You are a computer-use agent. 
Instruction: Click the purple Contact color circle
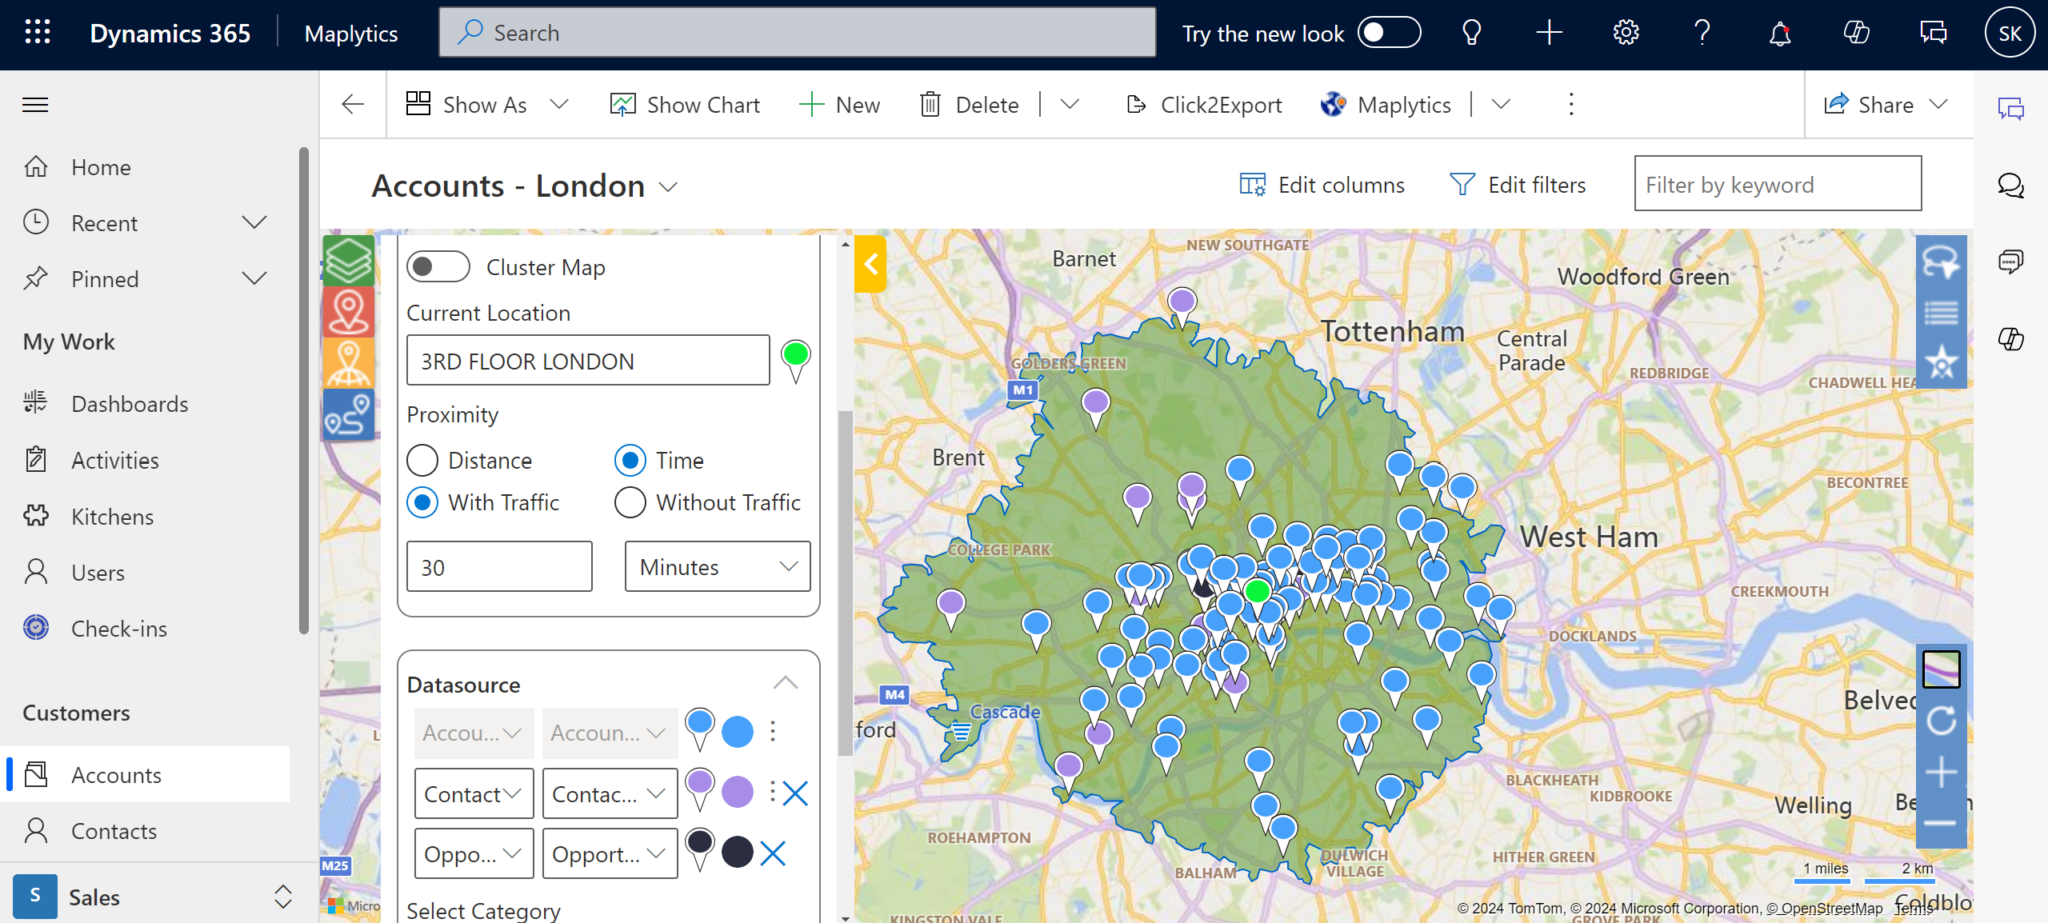[x=737, y=792]
